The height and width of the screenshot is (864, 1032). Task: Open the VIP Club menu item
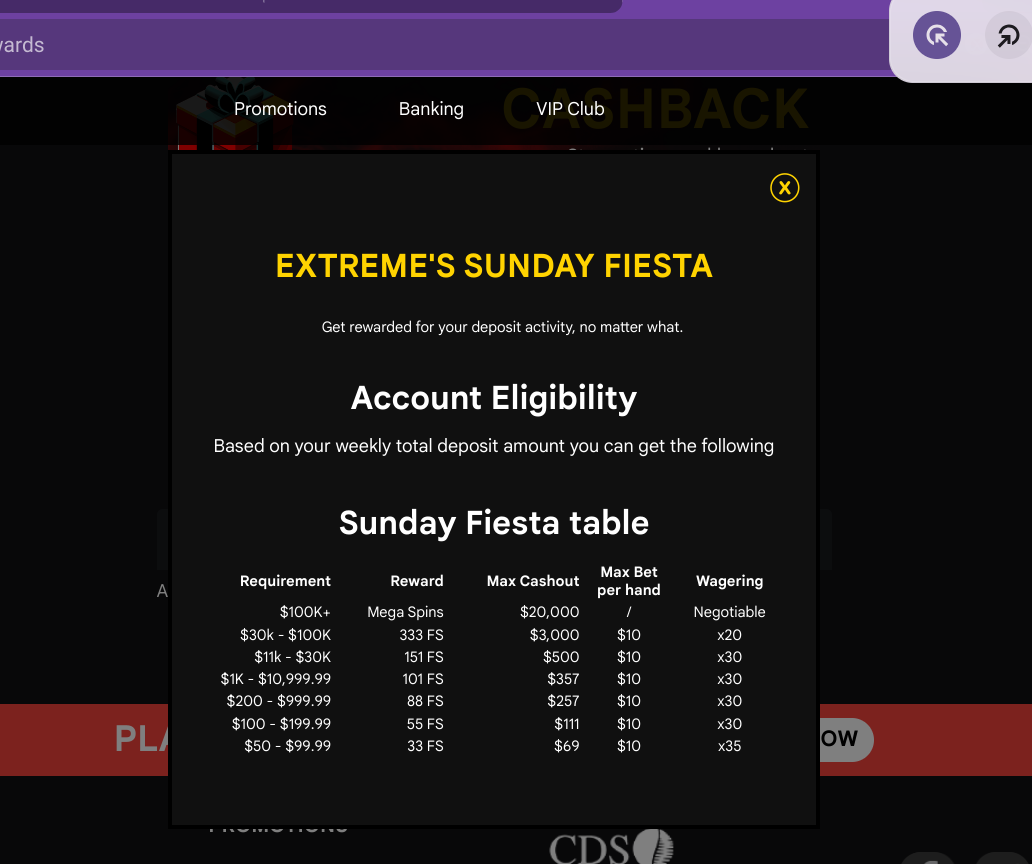570,109
